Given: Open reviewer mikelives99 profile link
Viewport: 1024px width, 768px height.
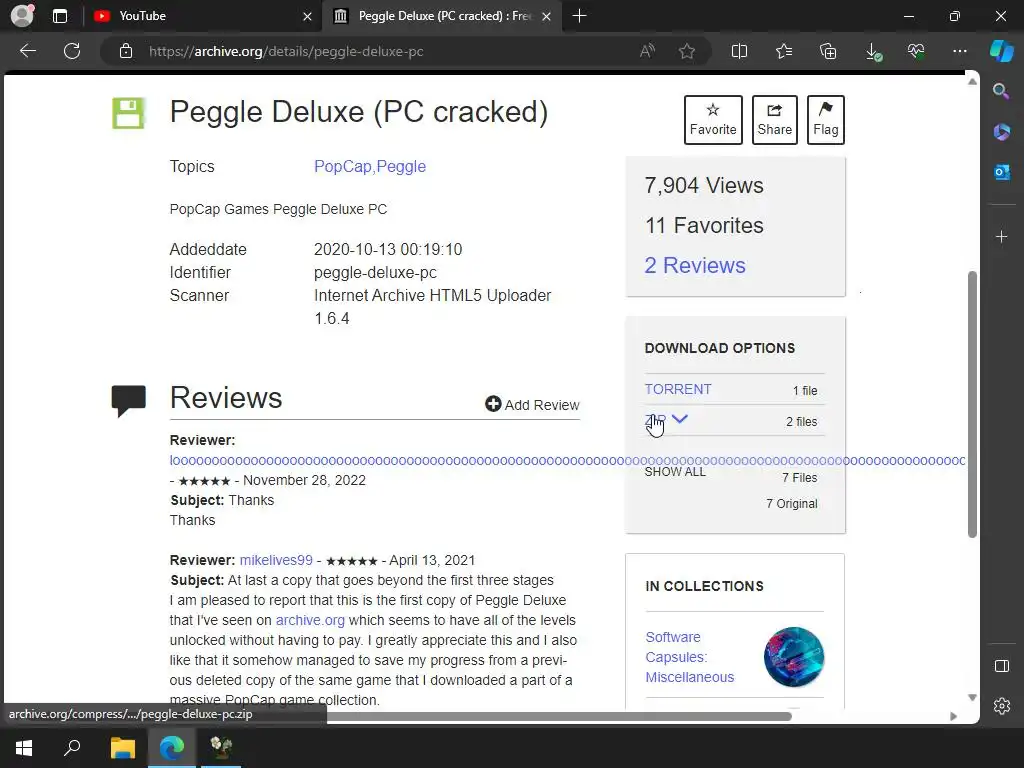Looking at the screenshot, I should [276, 560].
